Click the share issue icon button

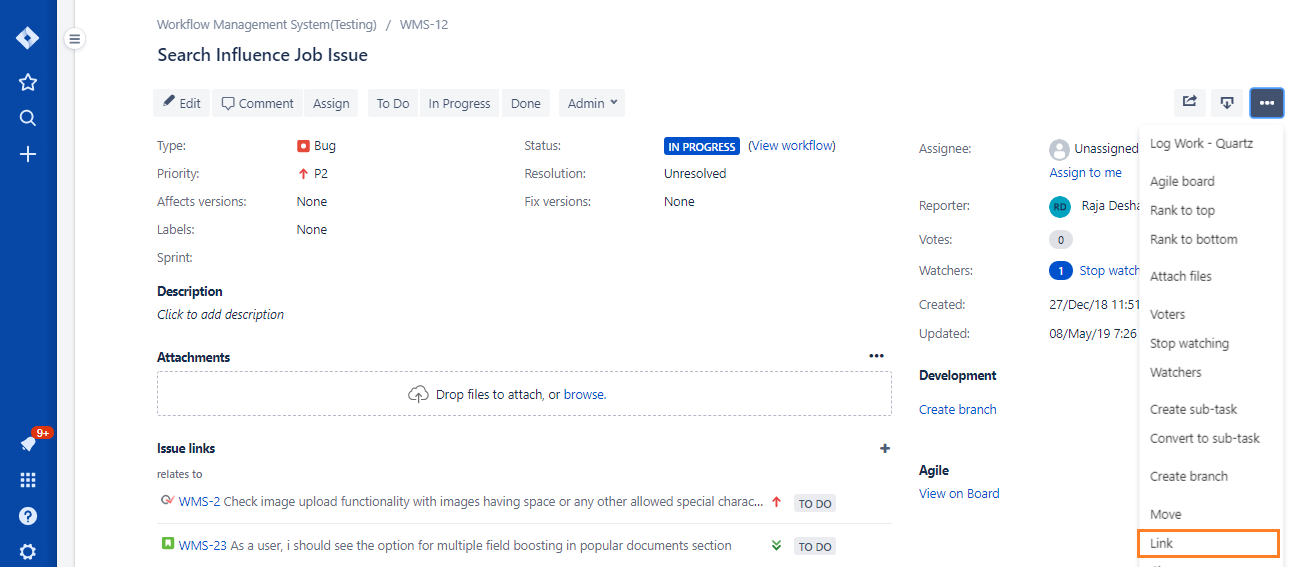click(x=1189, y=102)
